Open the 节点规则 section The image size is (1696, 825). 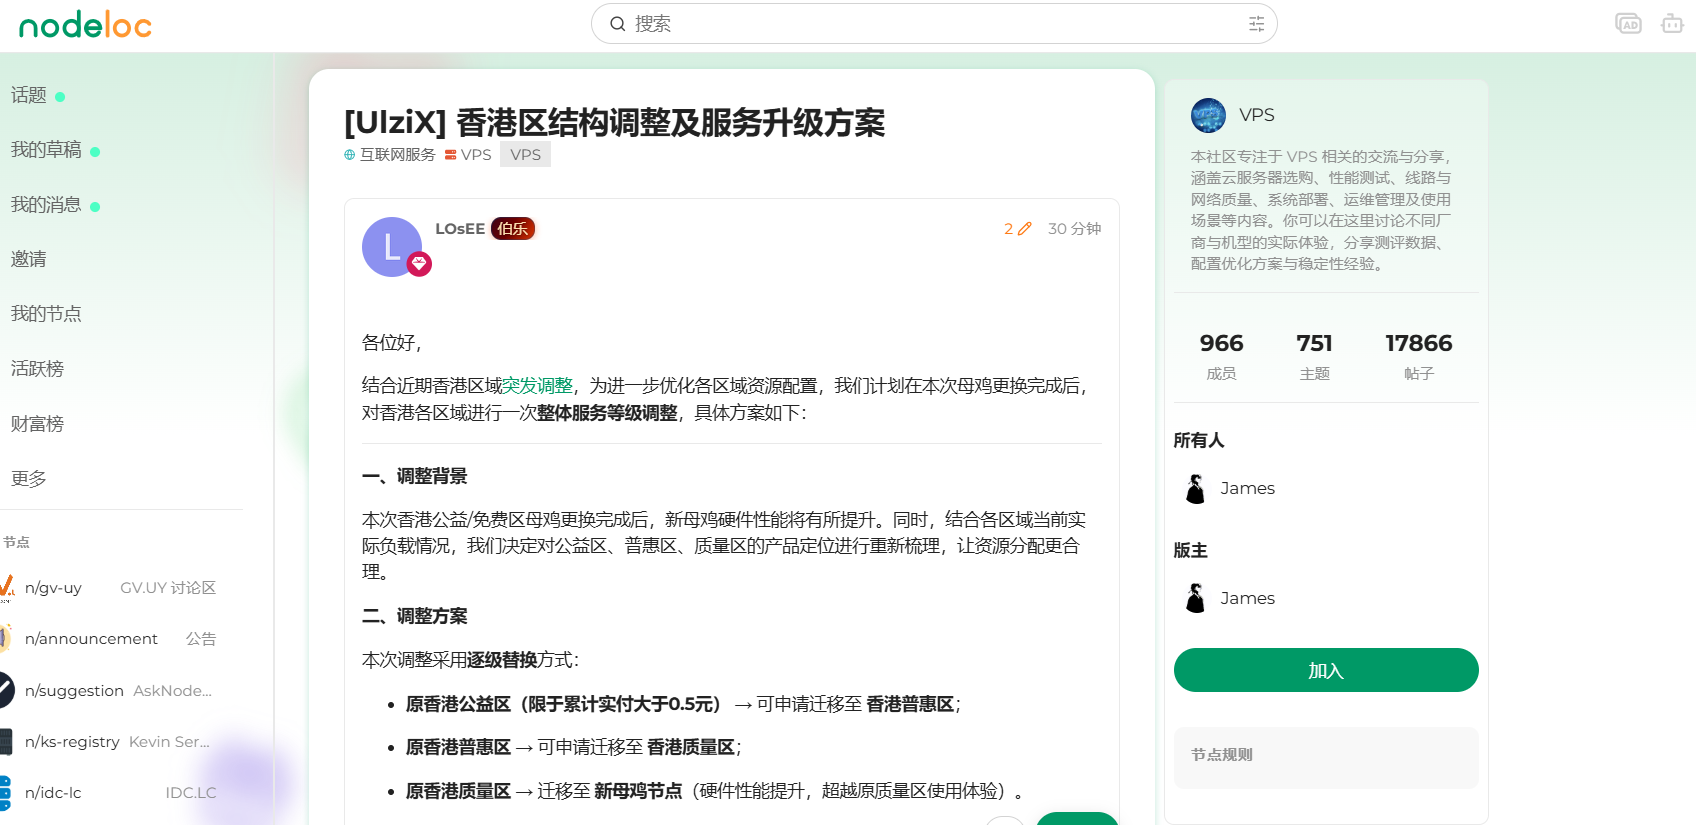[1326, 756]
